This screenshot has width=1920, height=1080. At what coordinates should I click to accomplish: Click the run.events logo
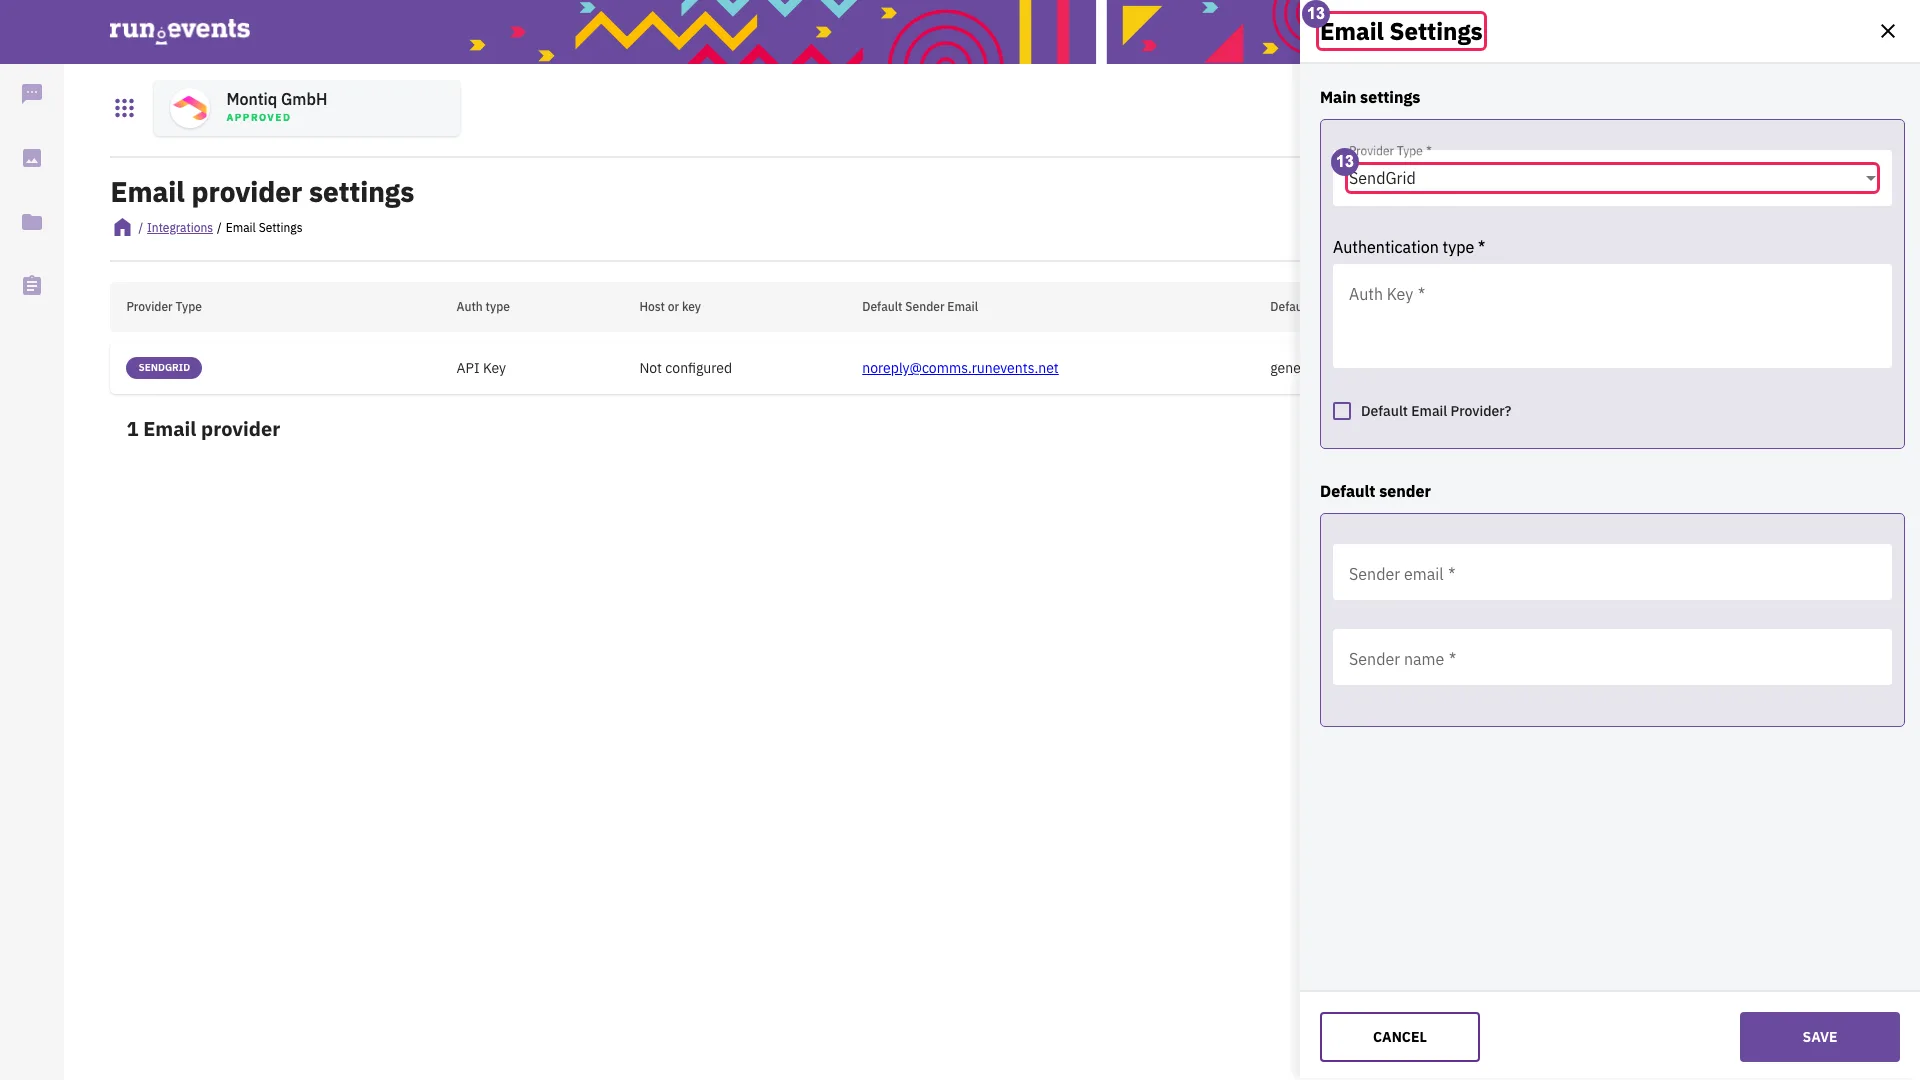coord(180,30)
